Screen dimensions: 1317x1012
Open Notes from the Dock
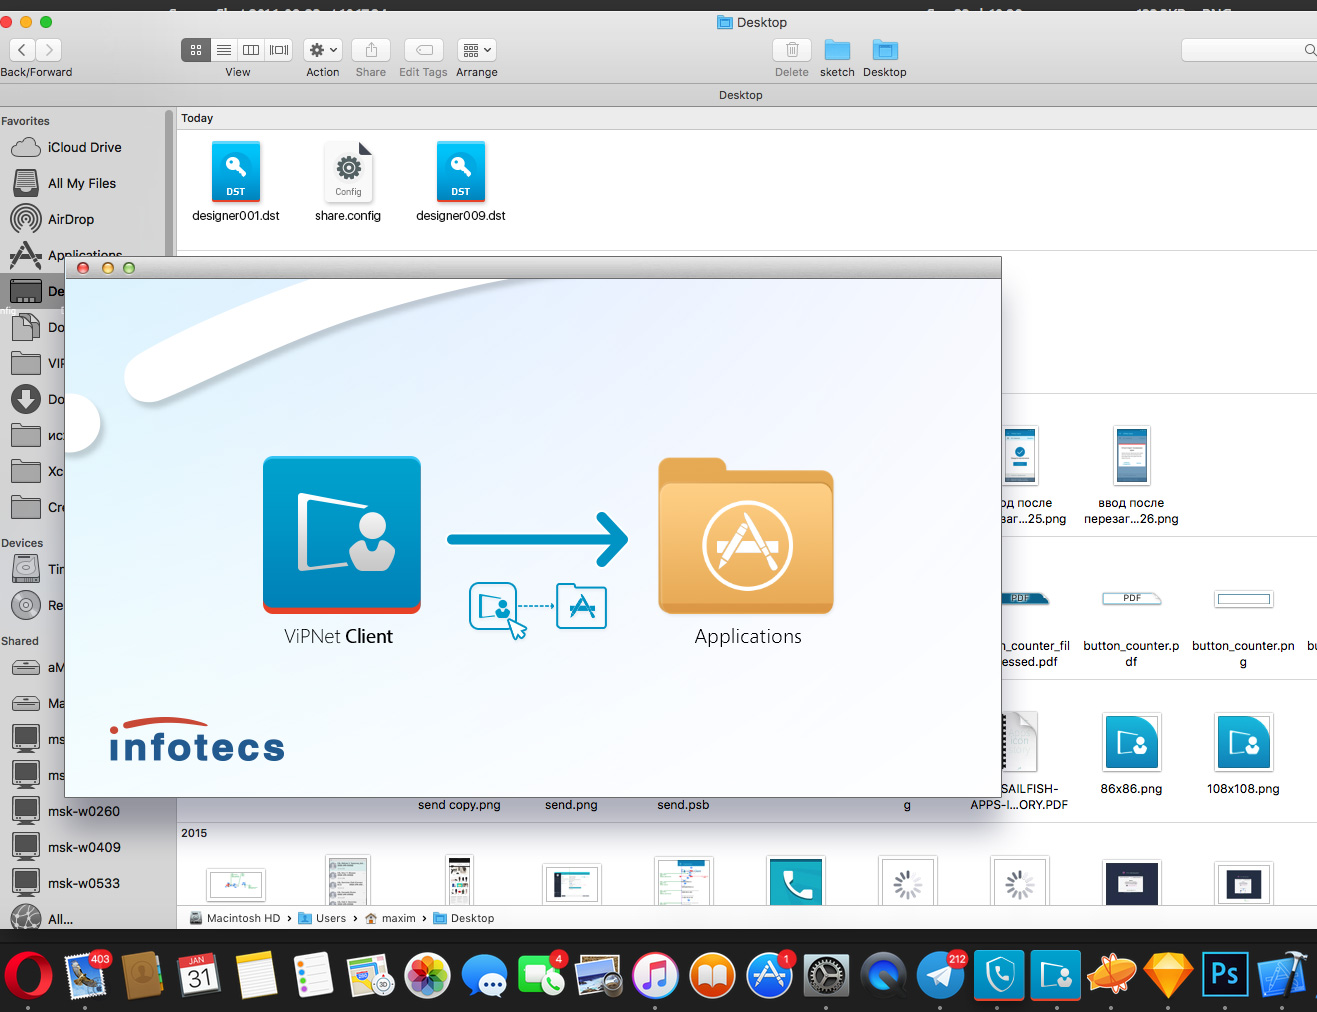click(x=257, y=975)
